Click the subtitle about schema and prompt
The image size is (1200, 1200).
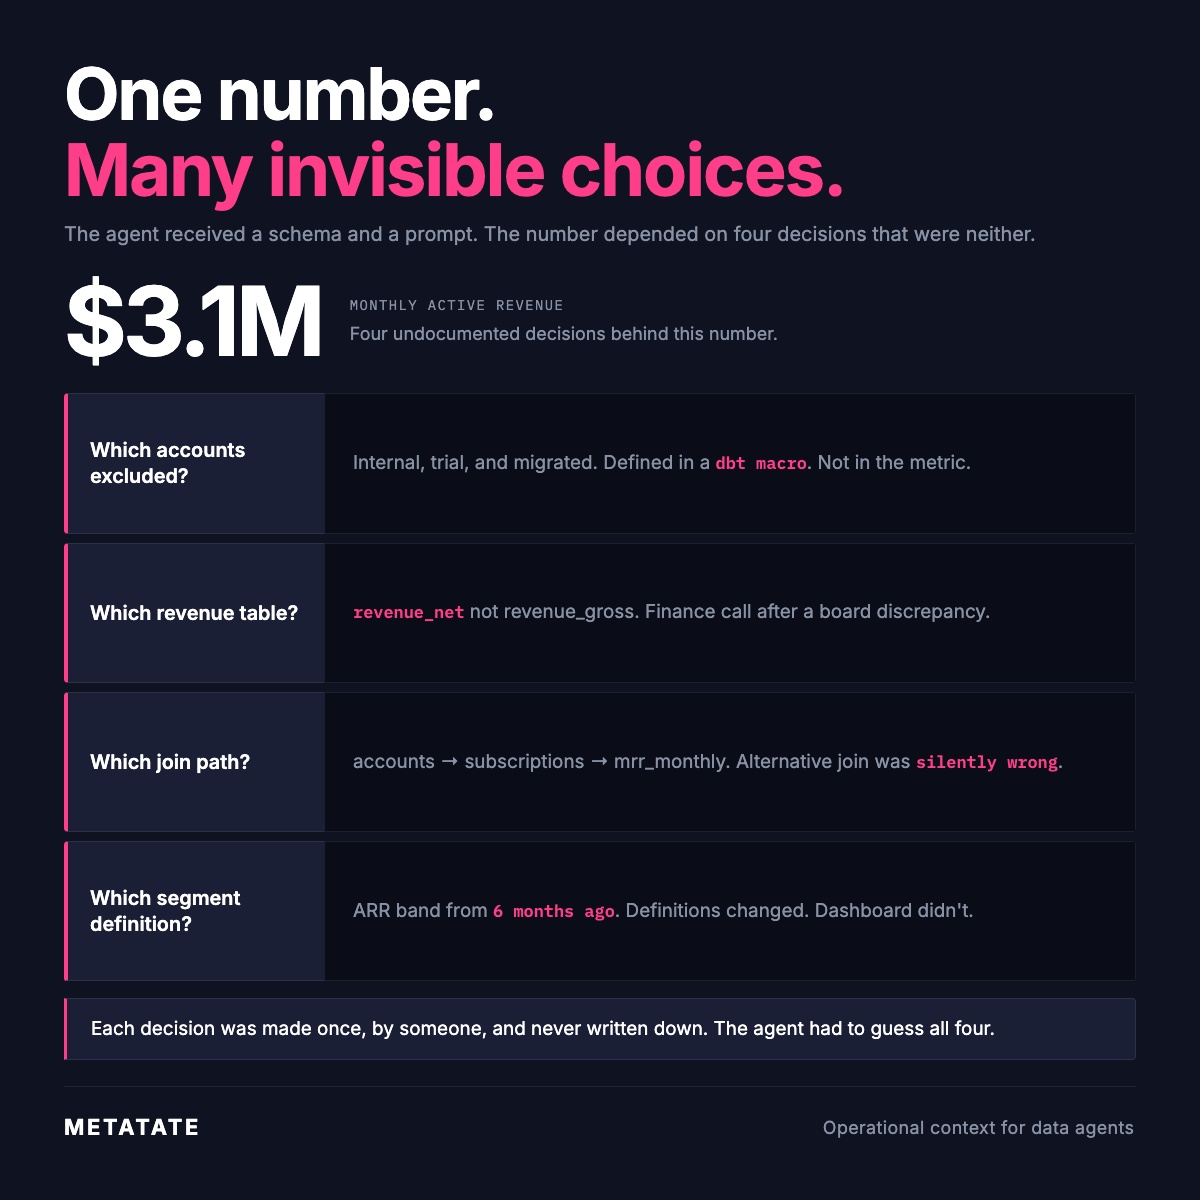550,235
